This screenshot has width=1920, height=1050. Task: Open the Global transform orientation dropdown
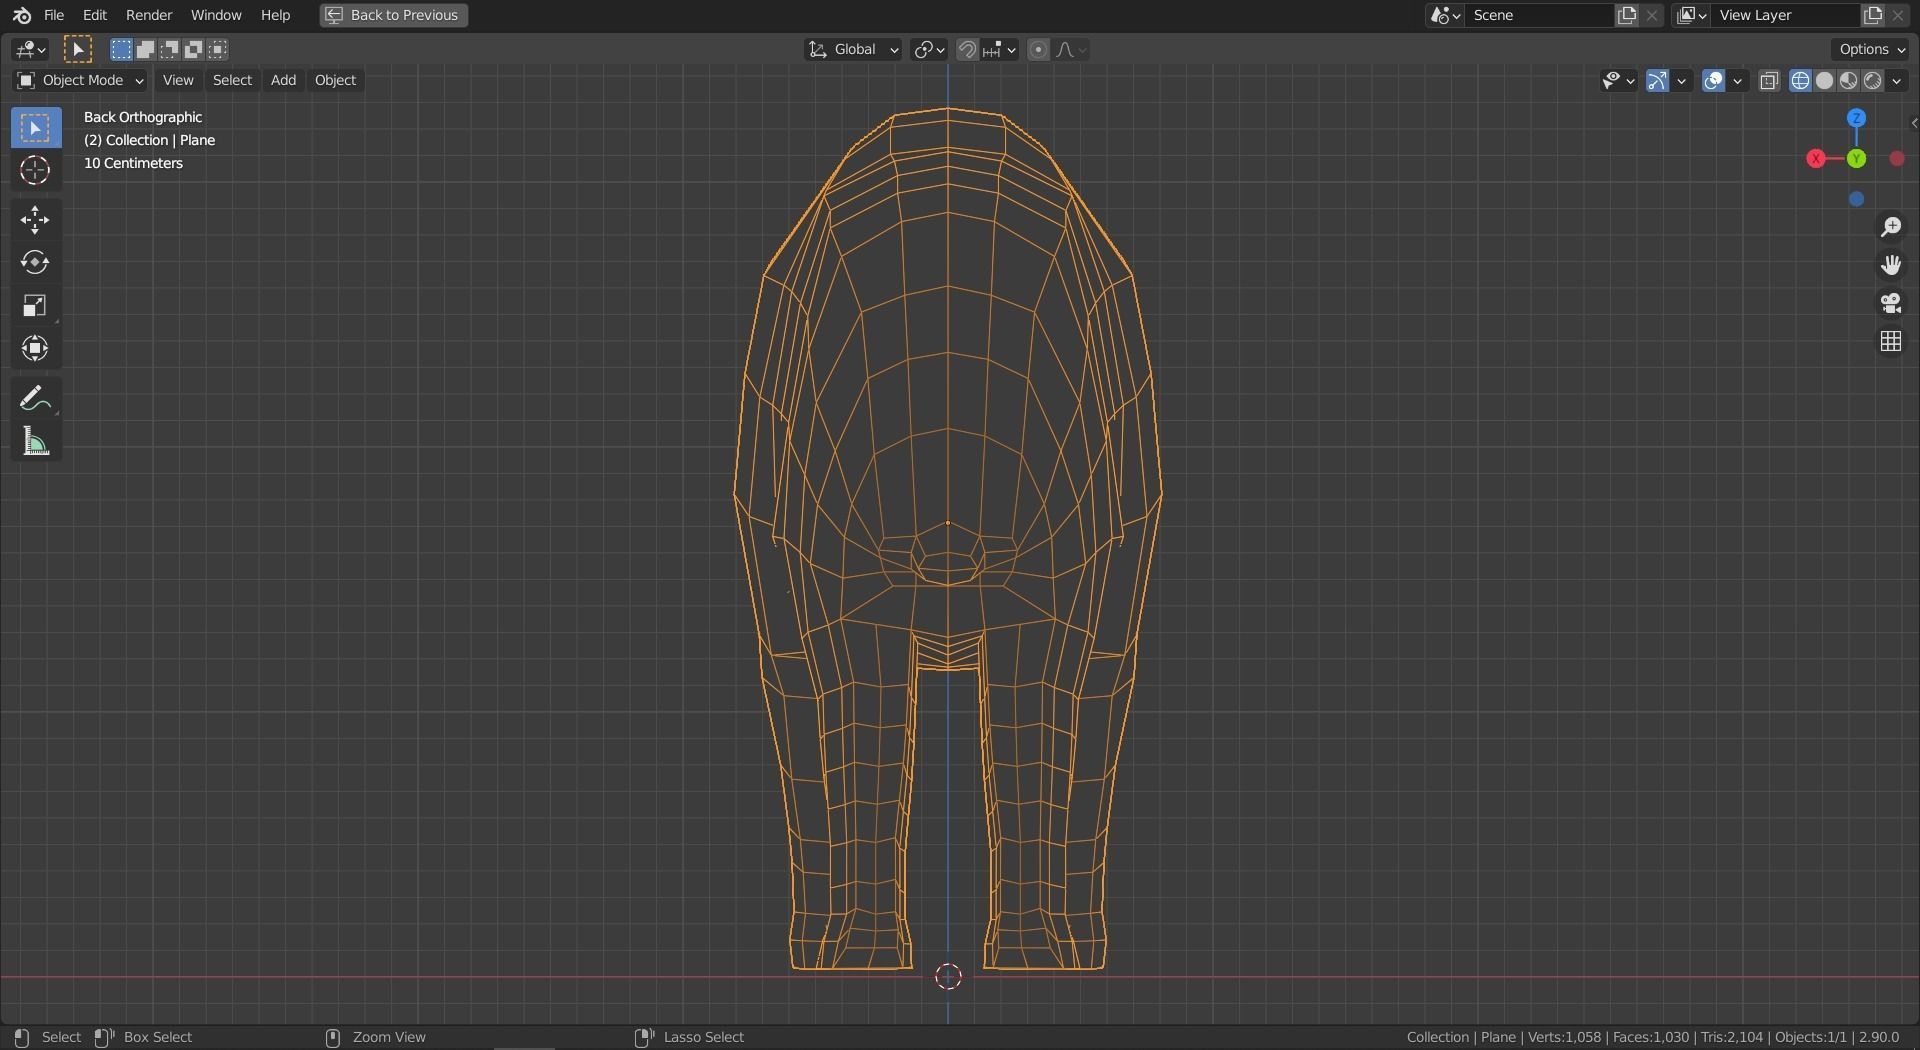tap(853, 49)
